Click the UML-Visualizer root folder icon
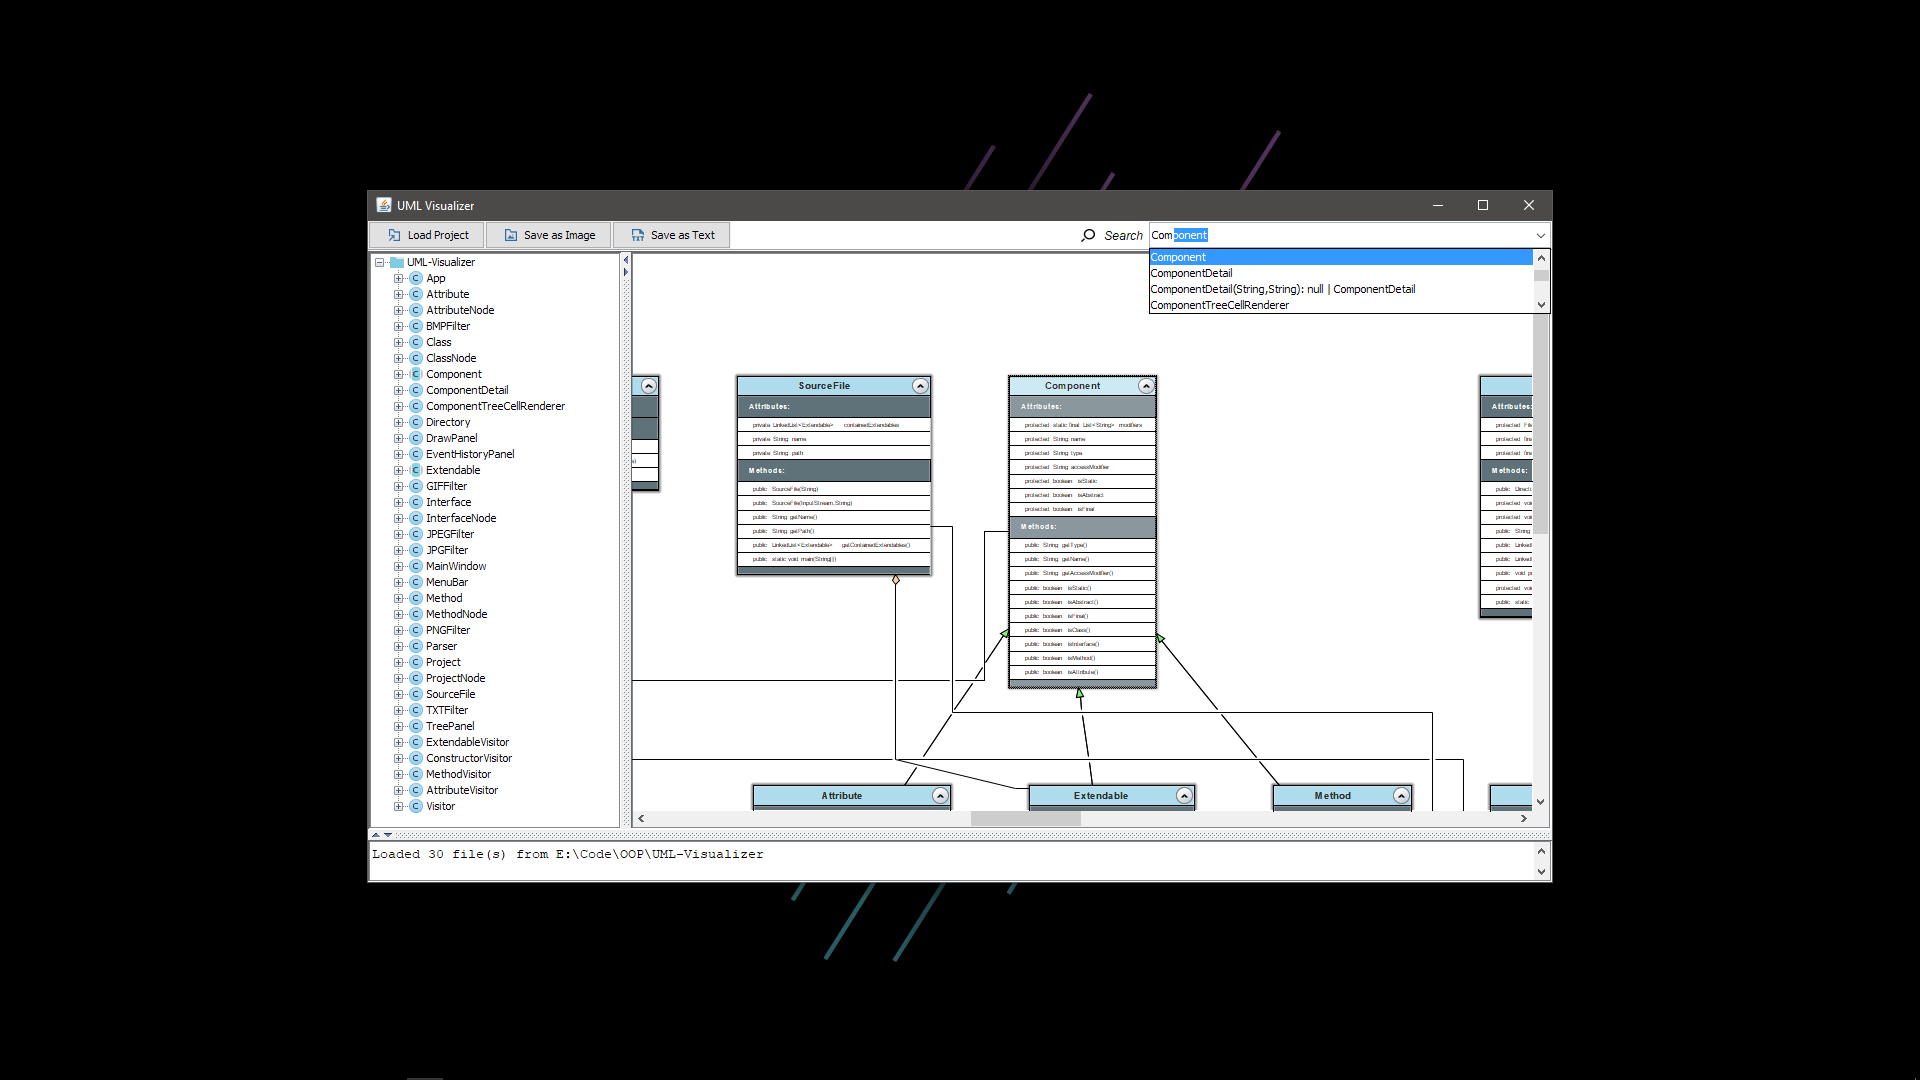 coord(397,262)
